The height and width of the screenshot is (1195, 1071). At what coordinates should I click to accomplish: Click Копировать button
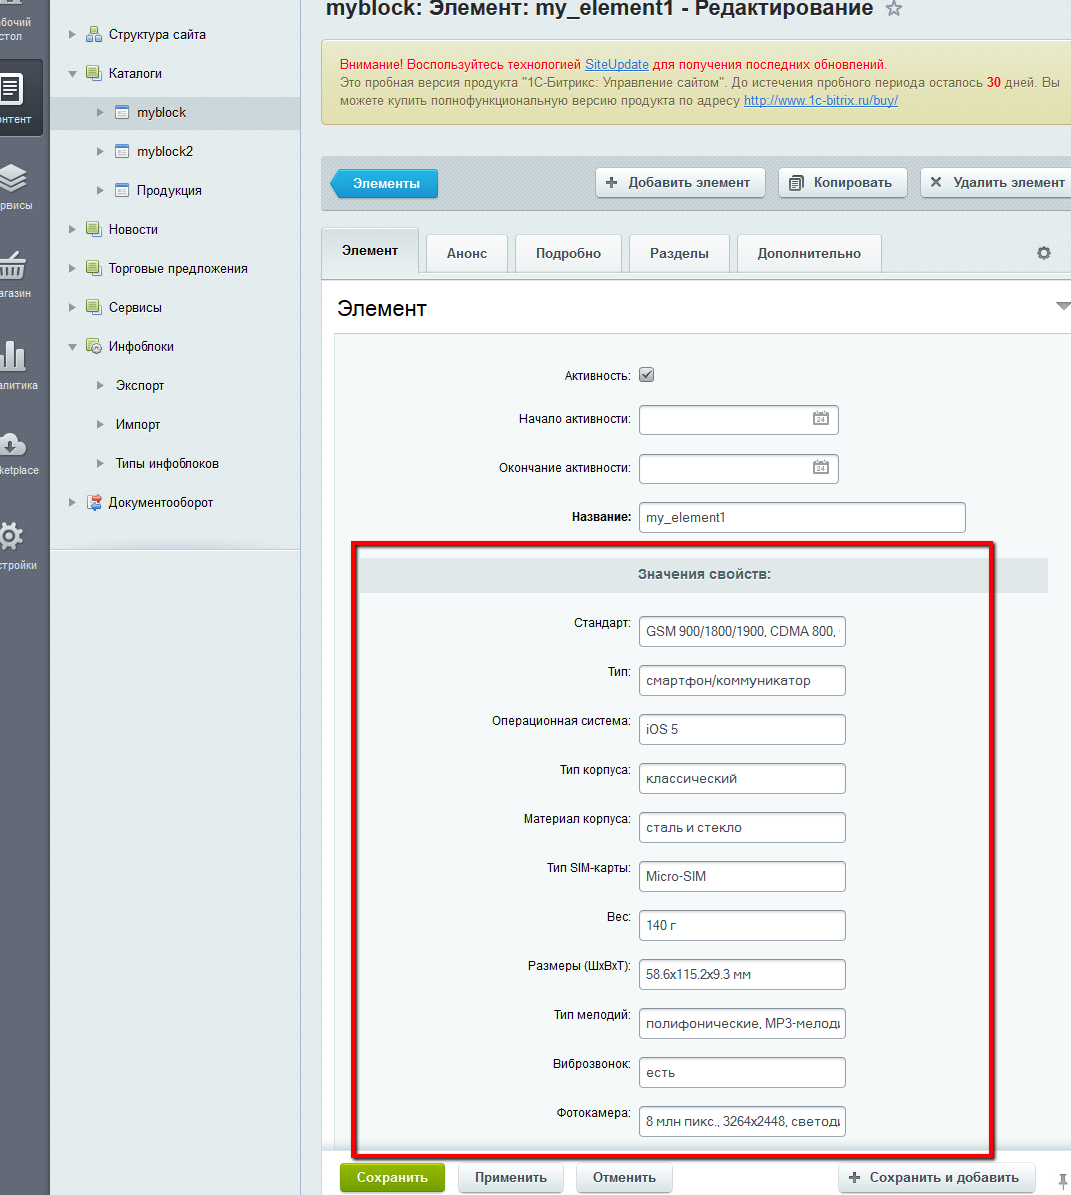coord(842,183)
